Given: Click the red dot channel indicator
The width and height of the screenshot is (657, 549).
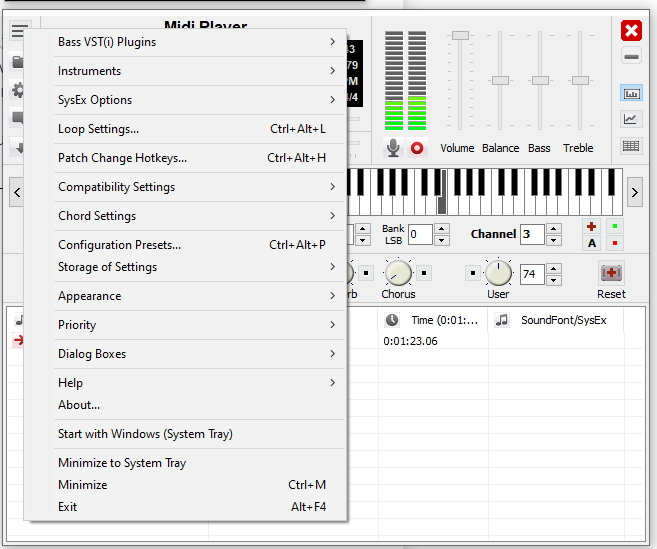Looking at the screenshot, I should [x=615, y=243].
